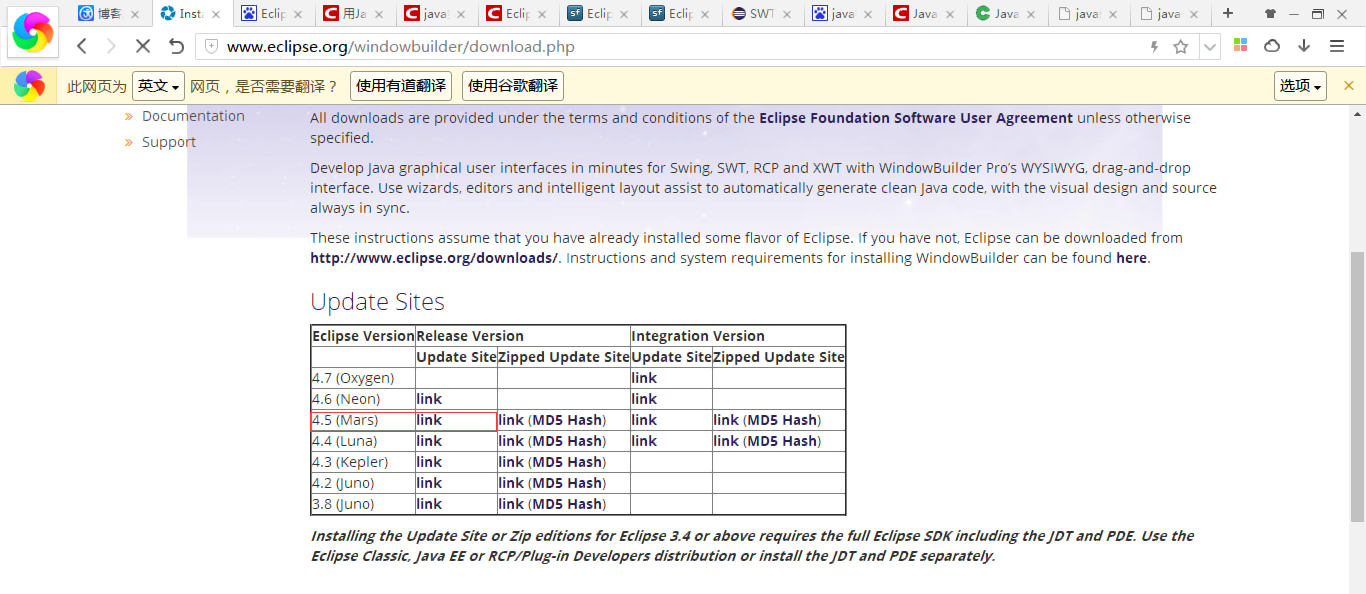Open Oxygen 4.7 integration update site link
Screen dimensions: 1366x594
pyautogui.click(x=644, y=378)
